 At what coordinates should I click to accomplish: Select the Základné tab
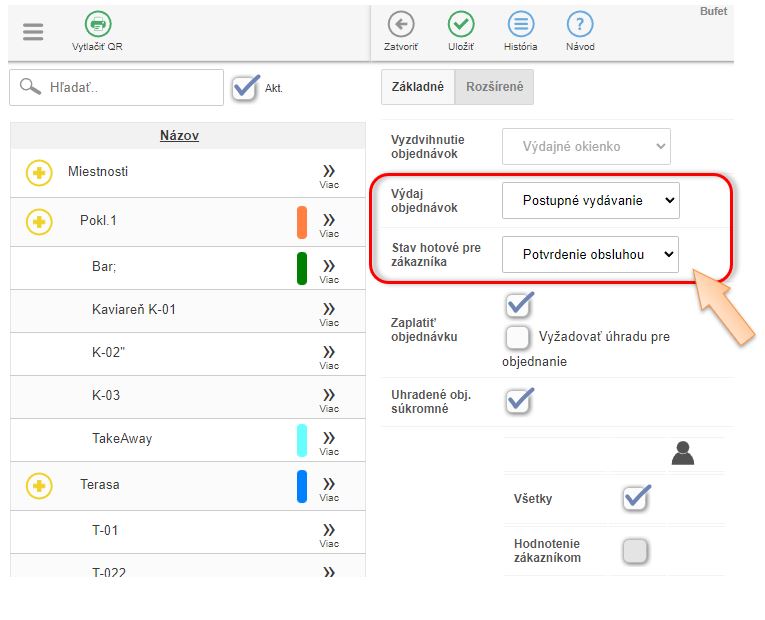point(418,87)
